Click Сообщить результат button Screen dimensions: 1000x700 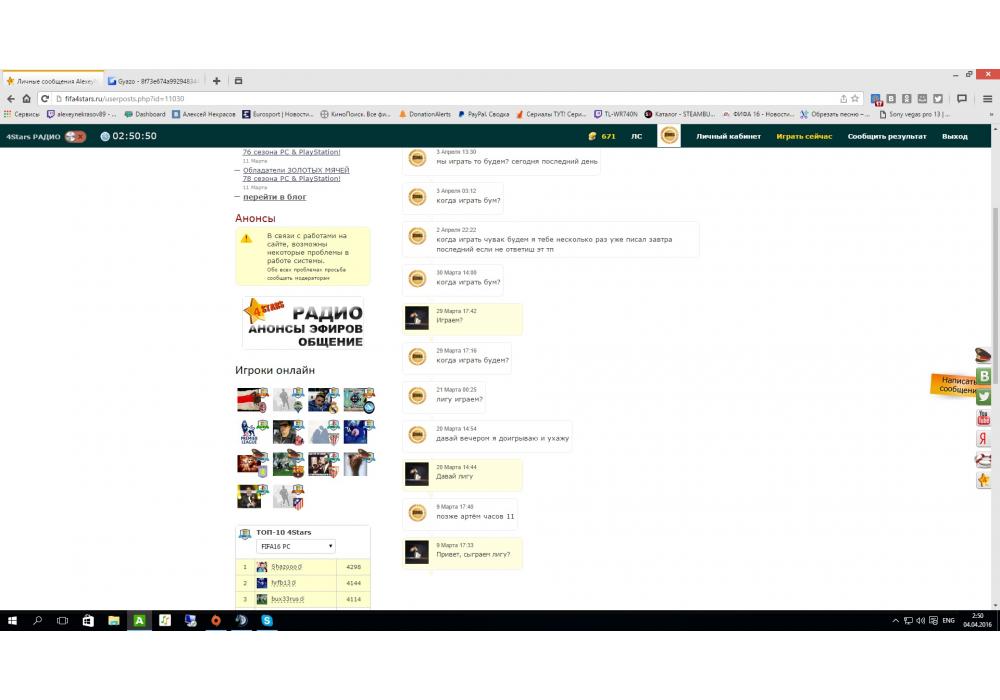pyautogui.click(x=887, y=136)
